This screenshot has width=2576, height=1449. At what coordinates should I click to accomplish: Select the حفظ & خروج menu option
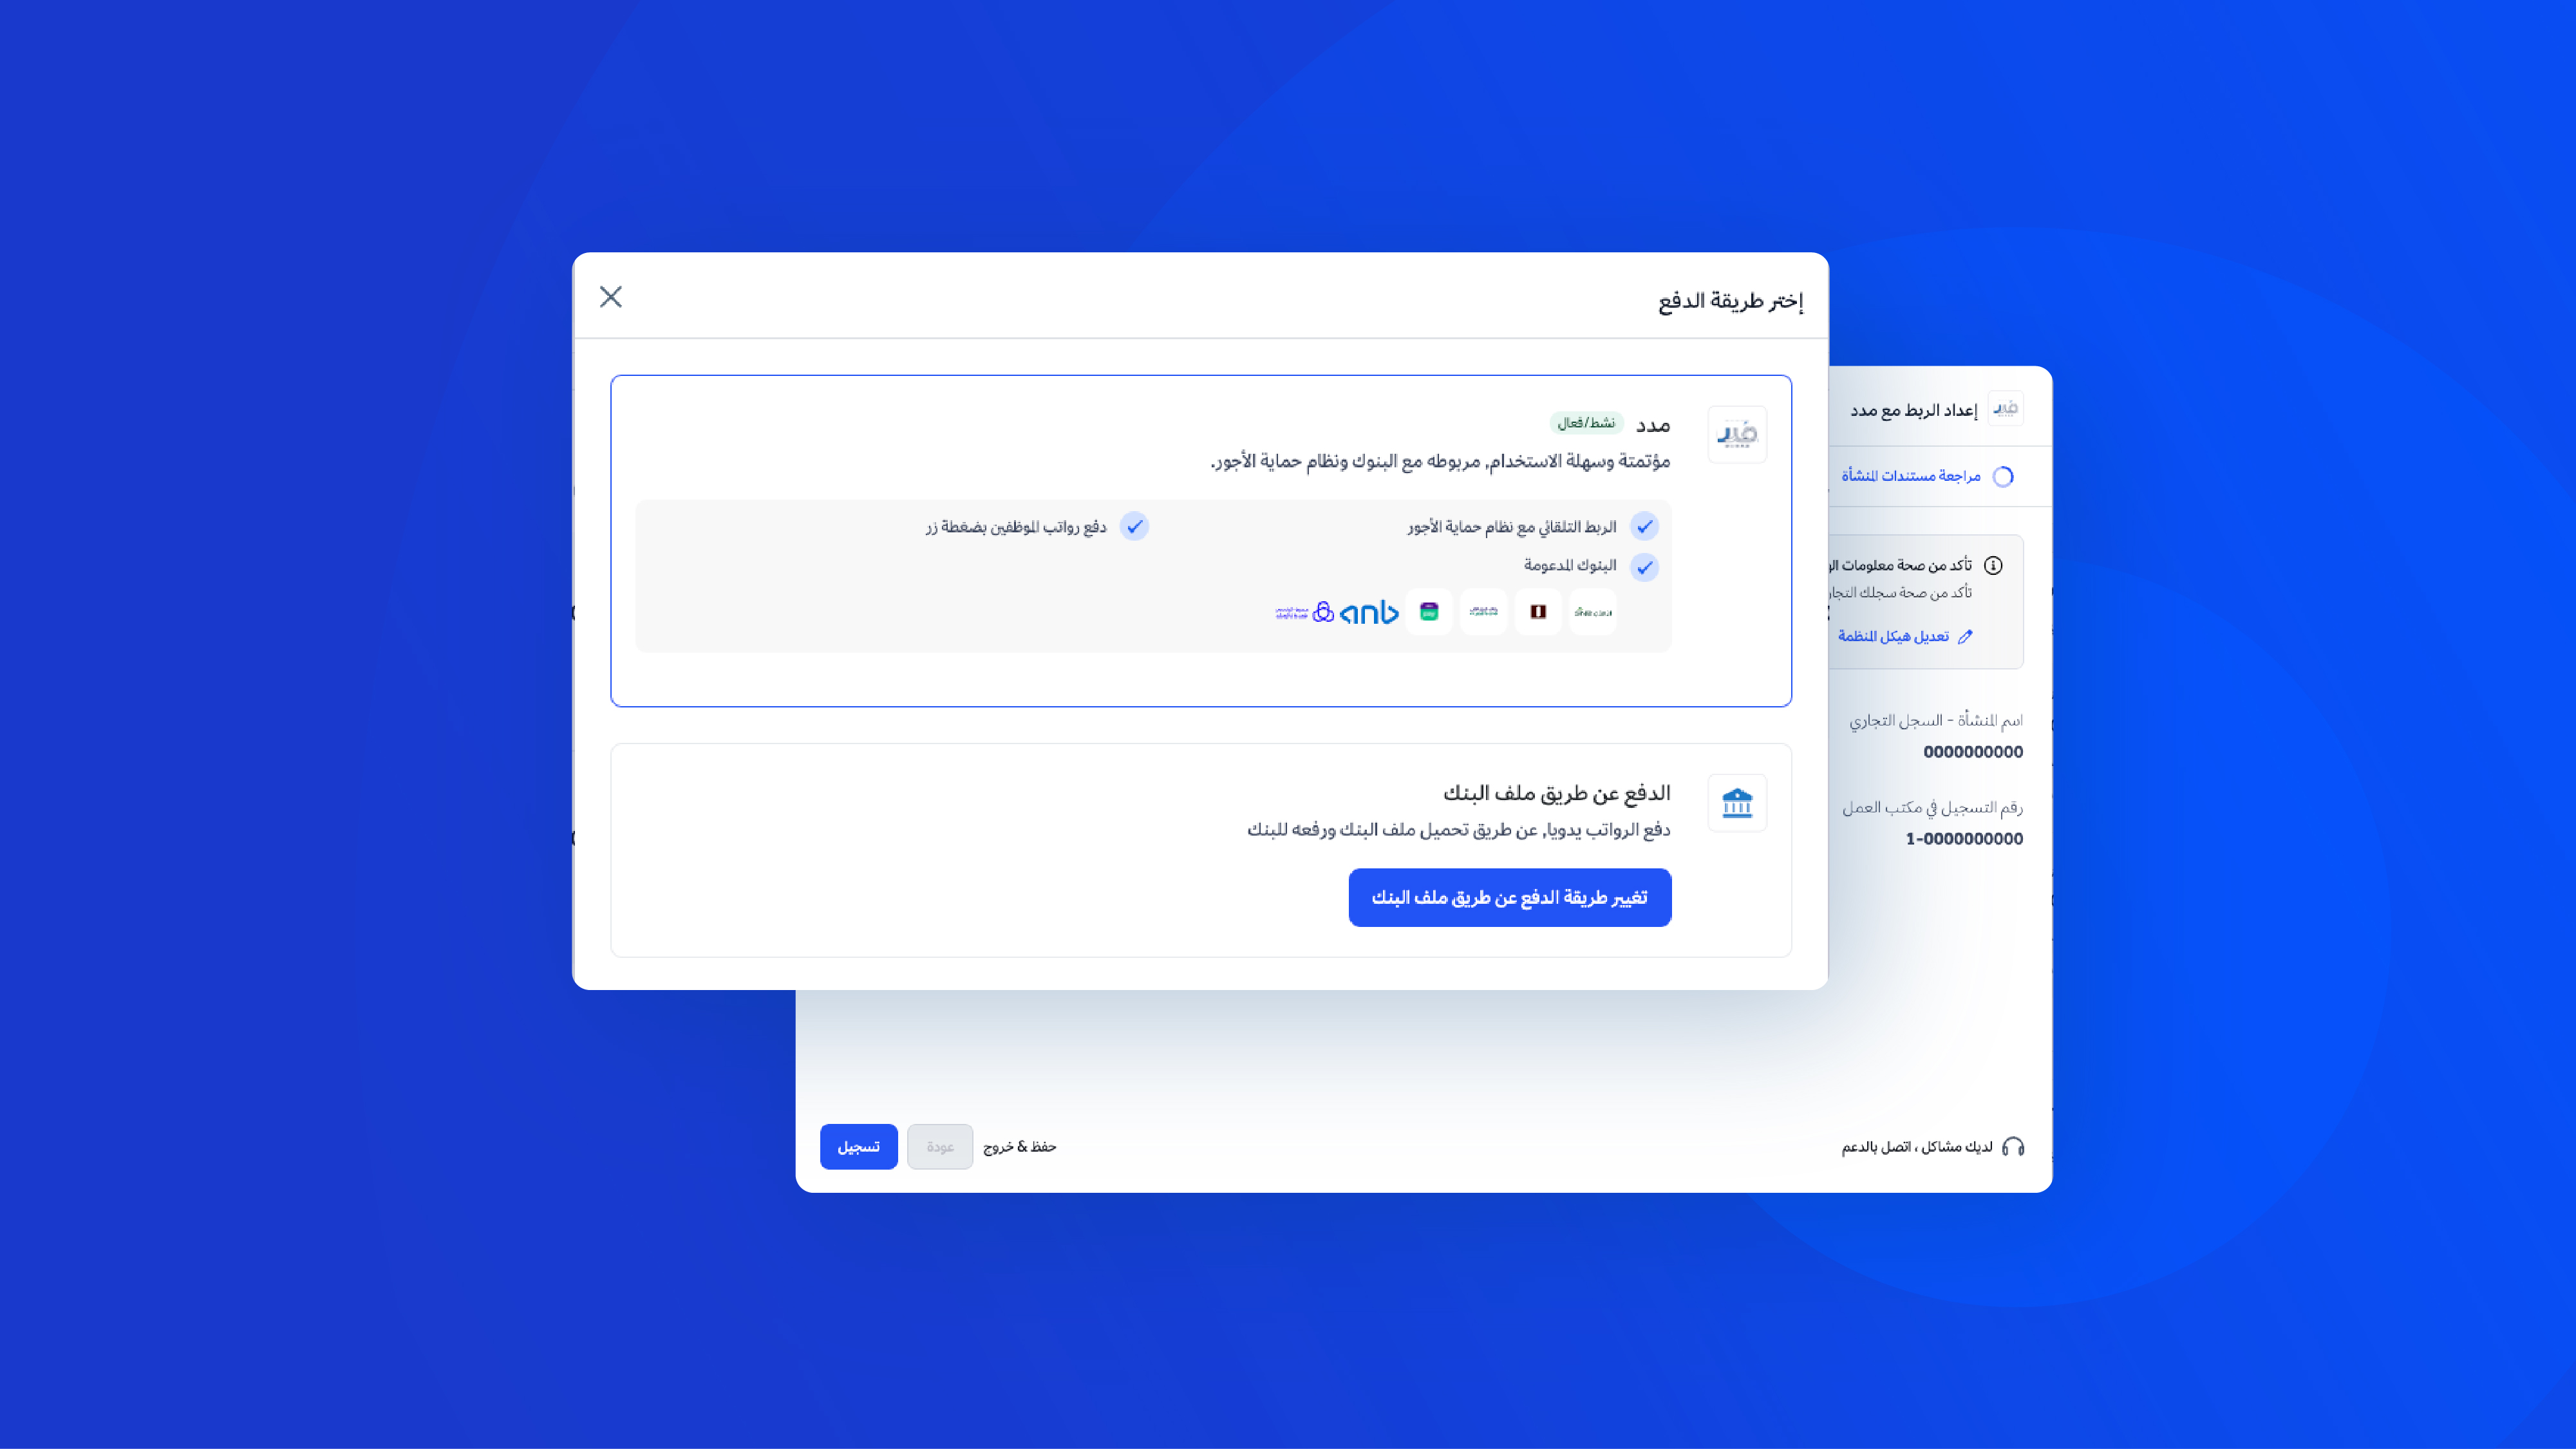click(1021, 1146)
